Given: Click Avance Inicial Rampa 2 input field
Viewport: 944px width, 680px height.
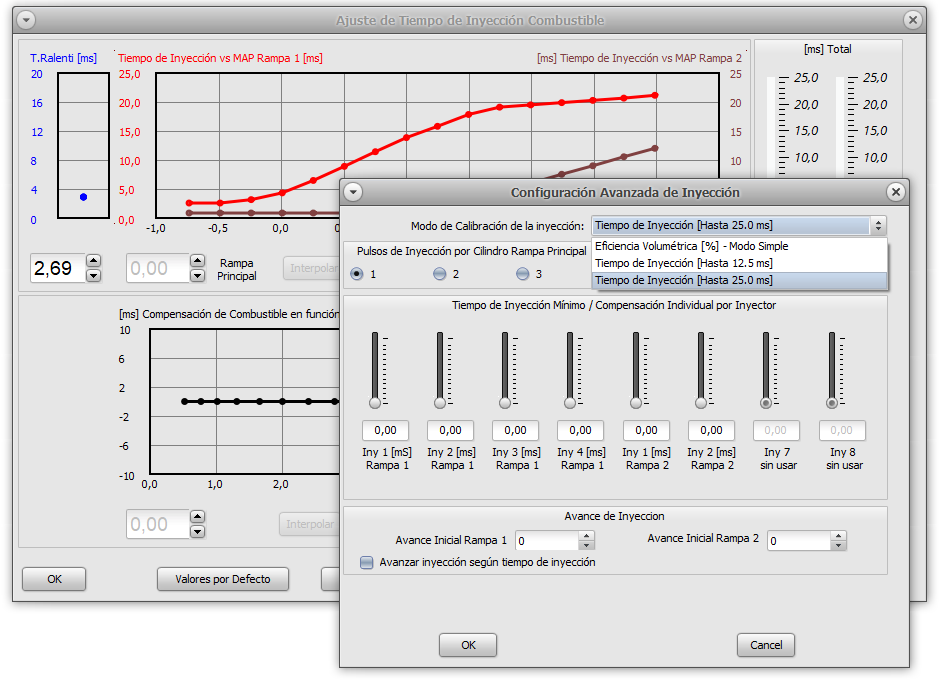Looking at the screenshot, I should (x=799, y=541).
